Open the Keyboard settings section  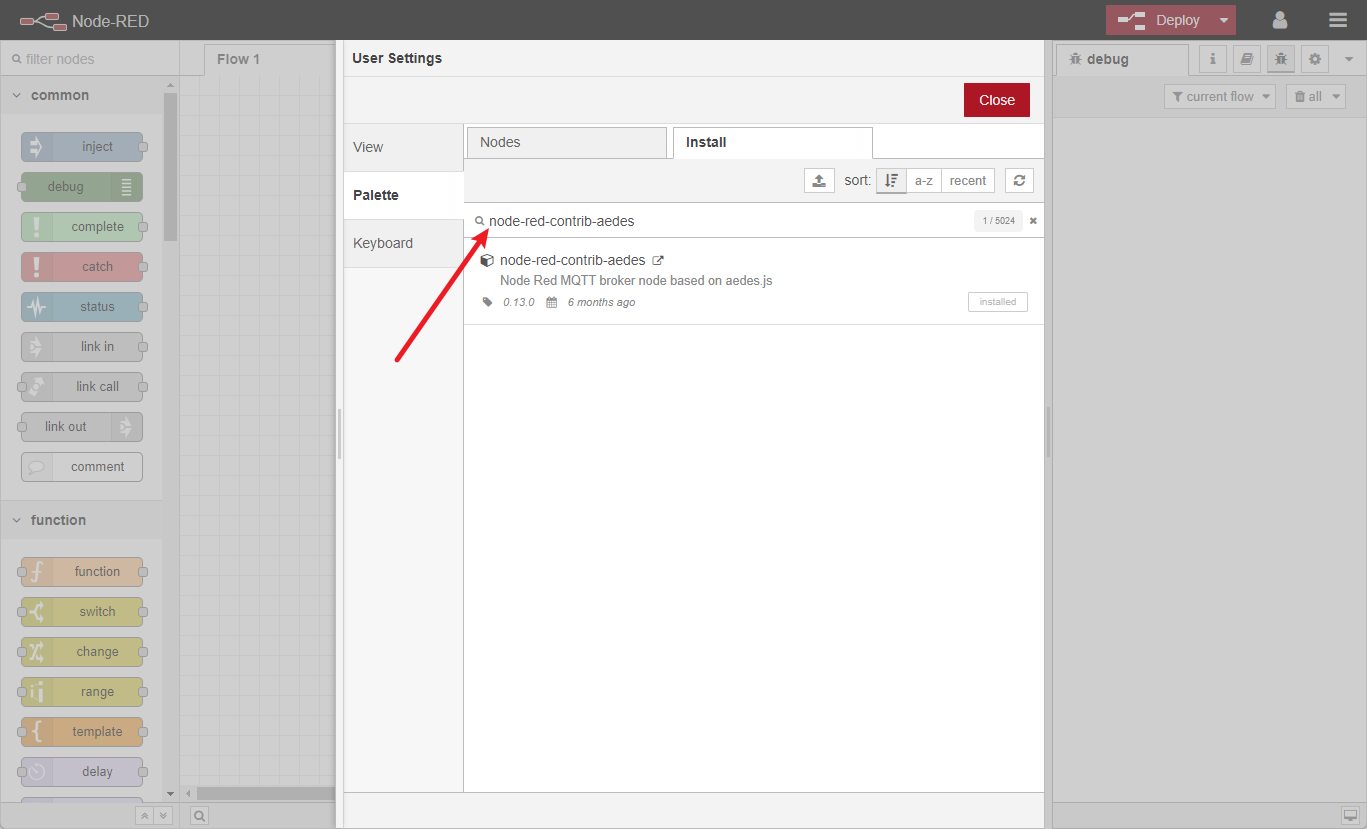coord(404,243)
